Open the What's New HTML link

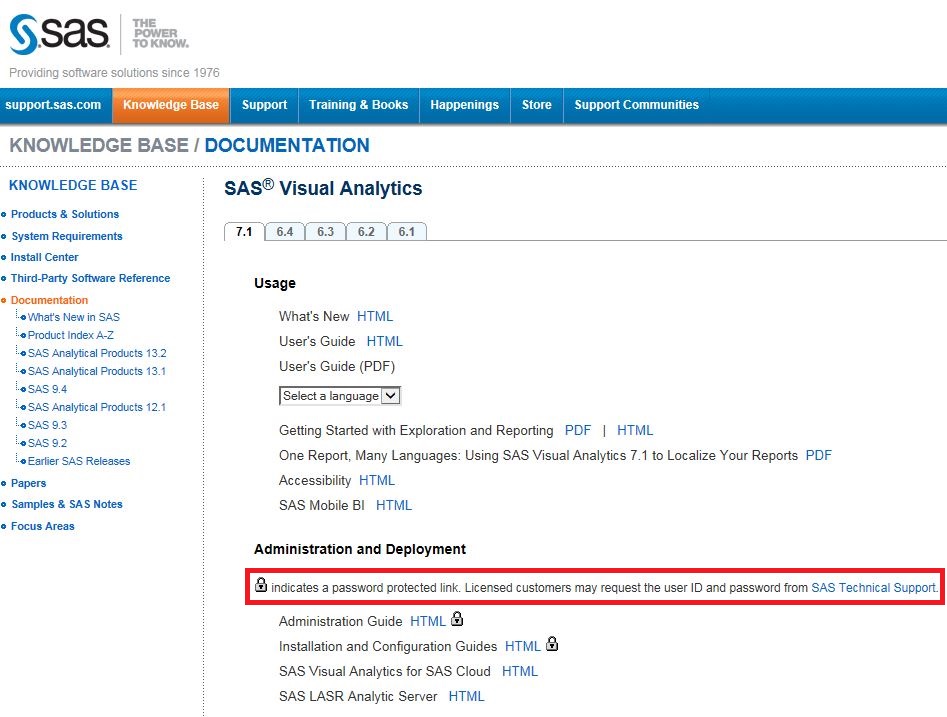pyautogui.click(x=375, y=317)
